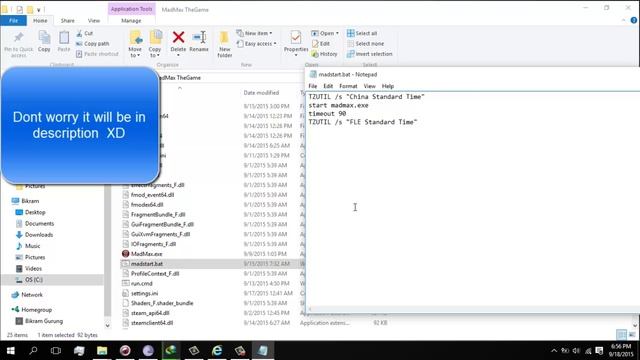Screen dimensions: 640x360
Task: Open Music in navigation pane
Action: tap(32, 246)
